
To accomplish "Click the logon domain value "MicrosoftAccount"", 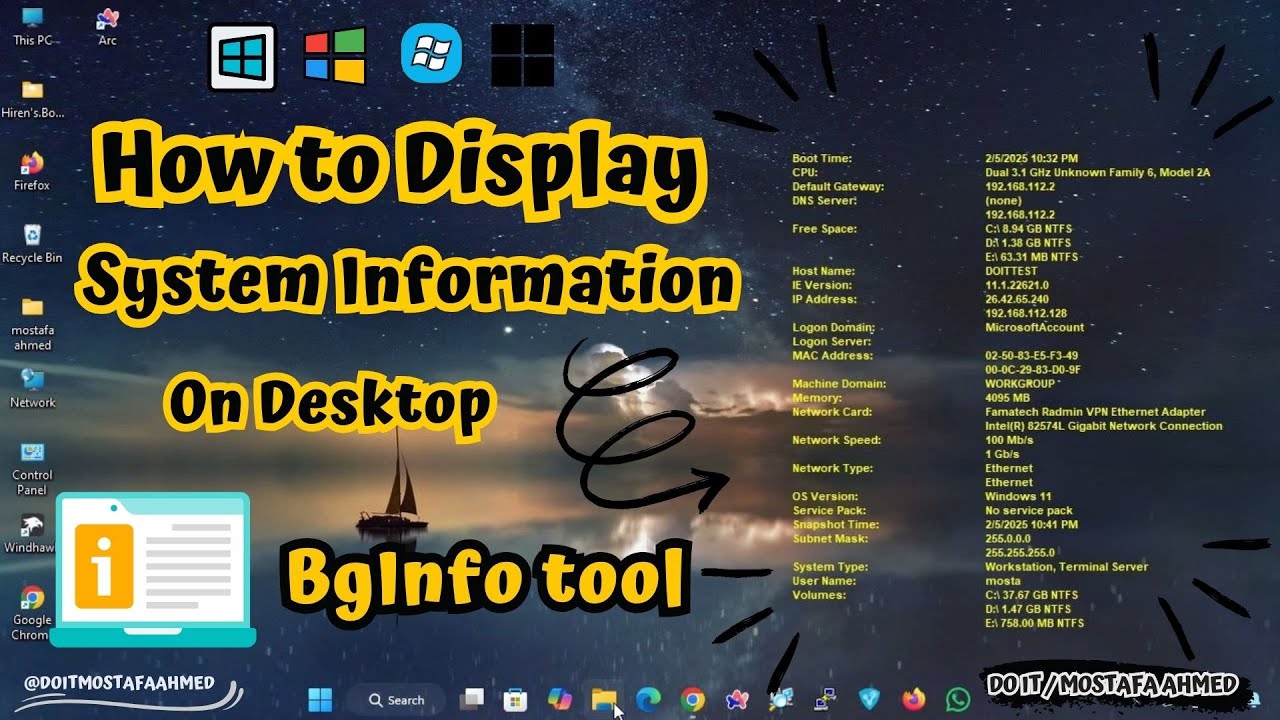I will click(1034, 327).
